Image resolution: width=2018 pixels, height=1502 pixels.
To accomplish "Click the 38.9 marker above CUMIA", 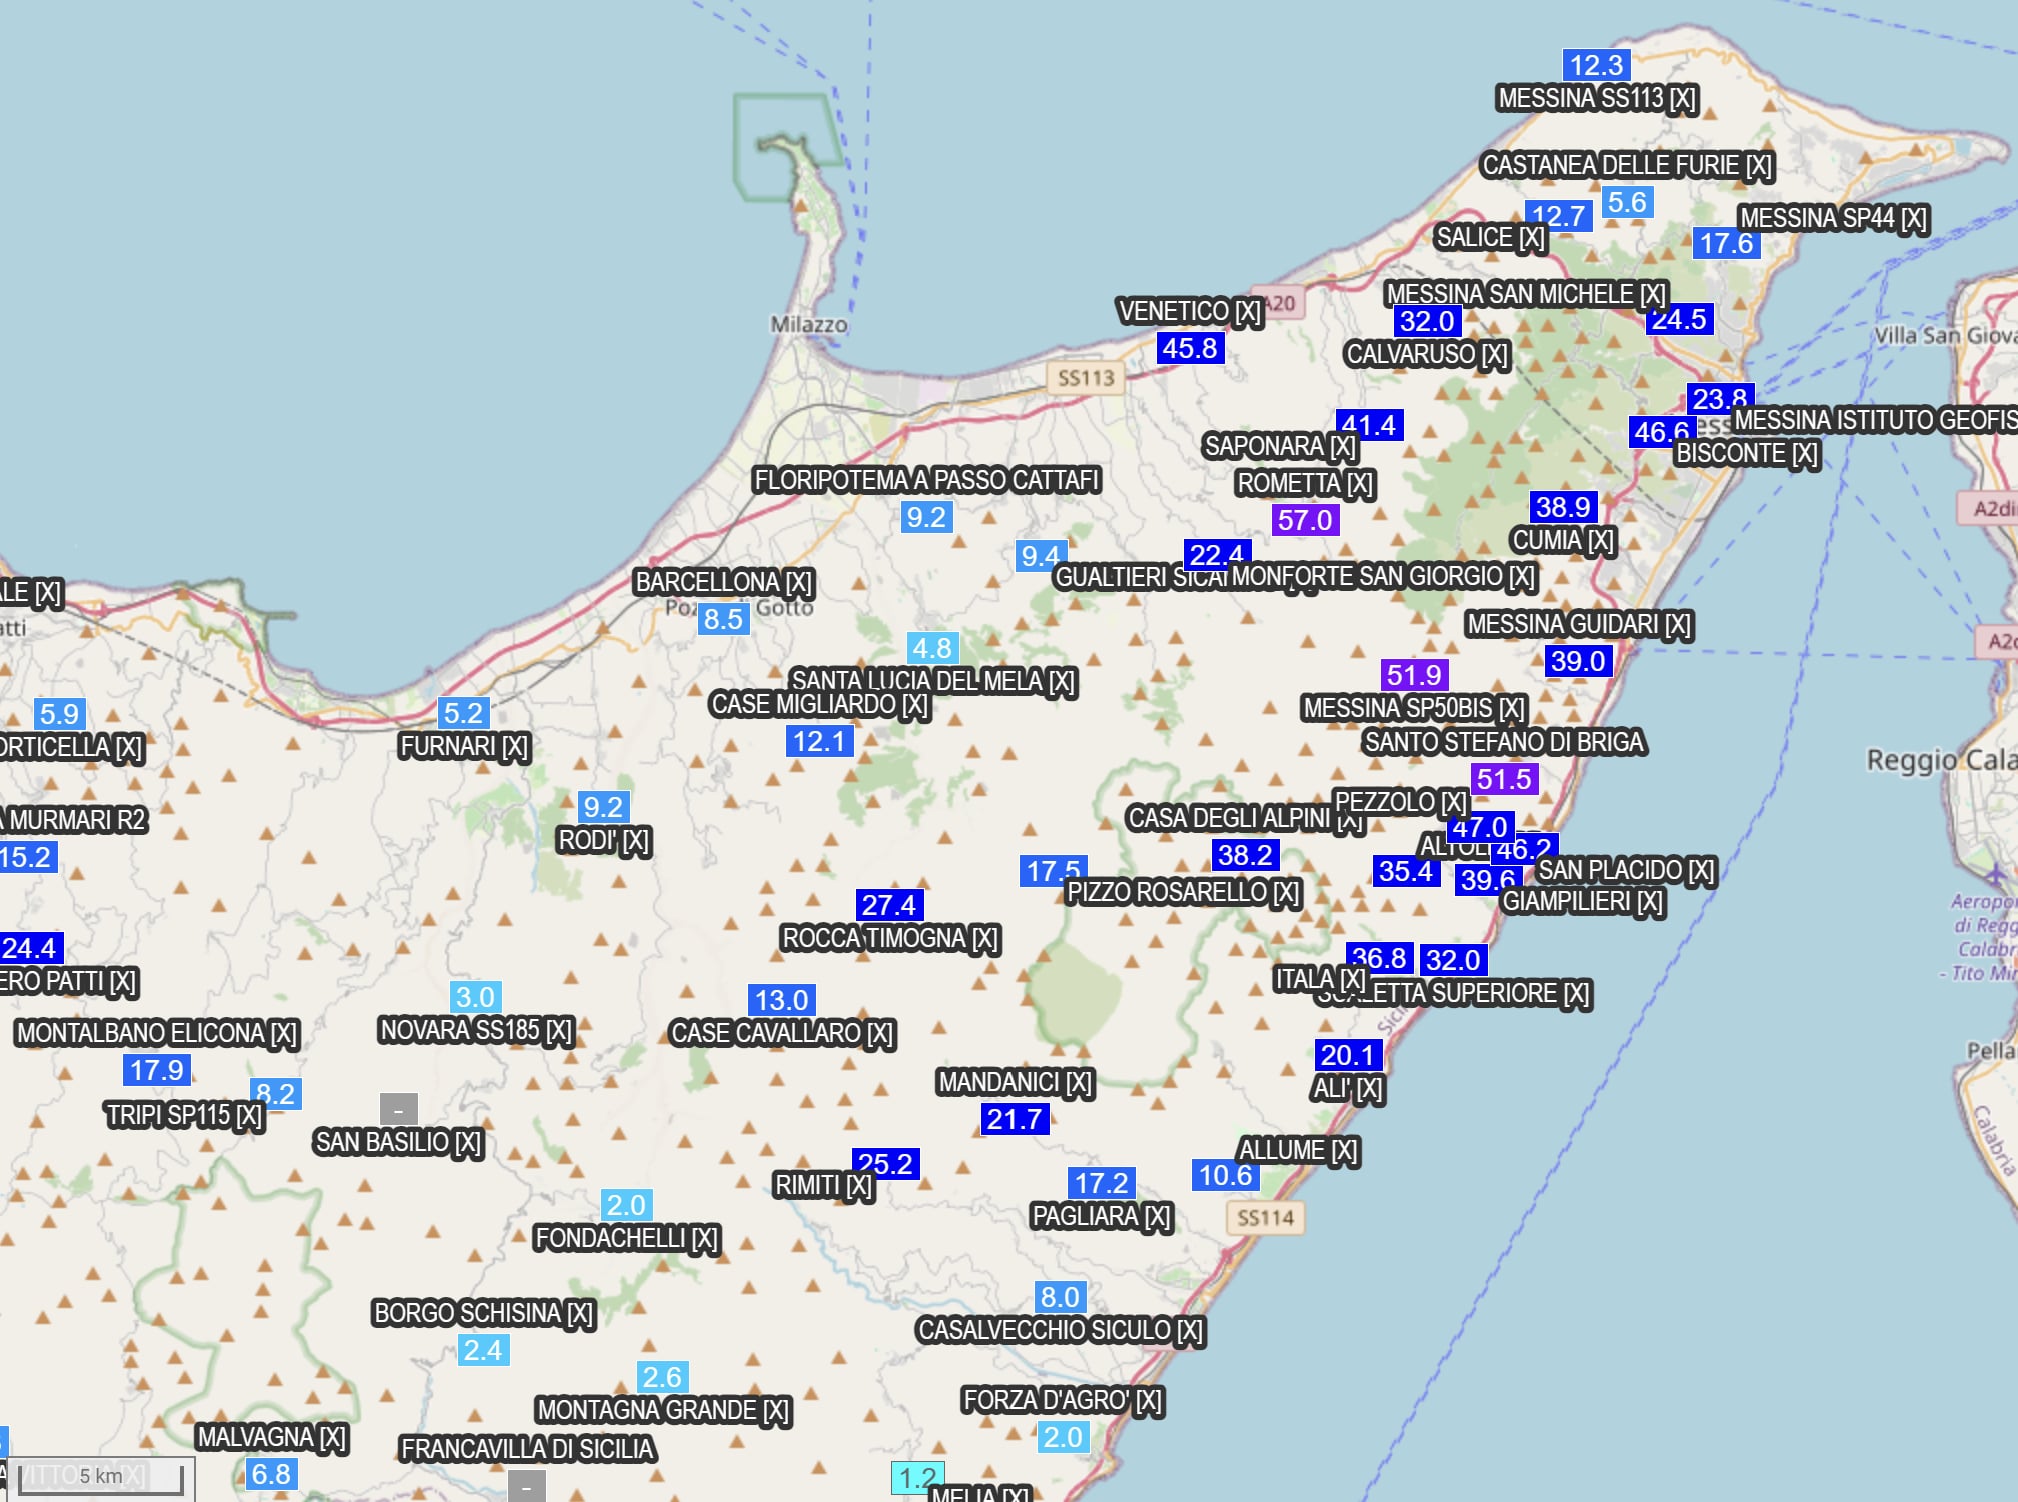I will click(x=1563, y=507).
